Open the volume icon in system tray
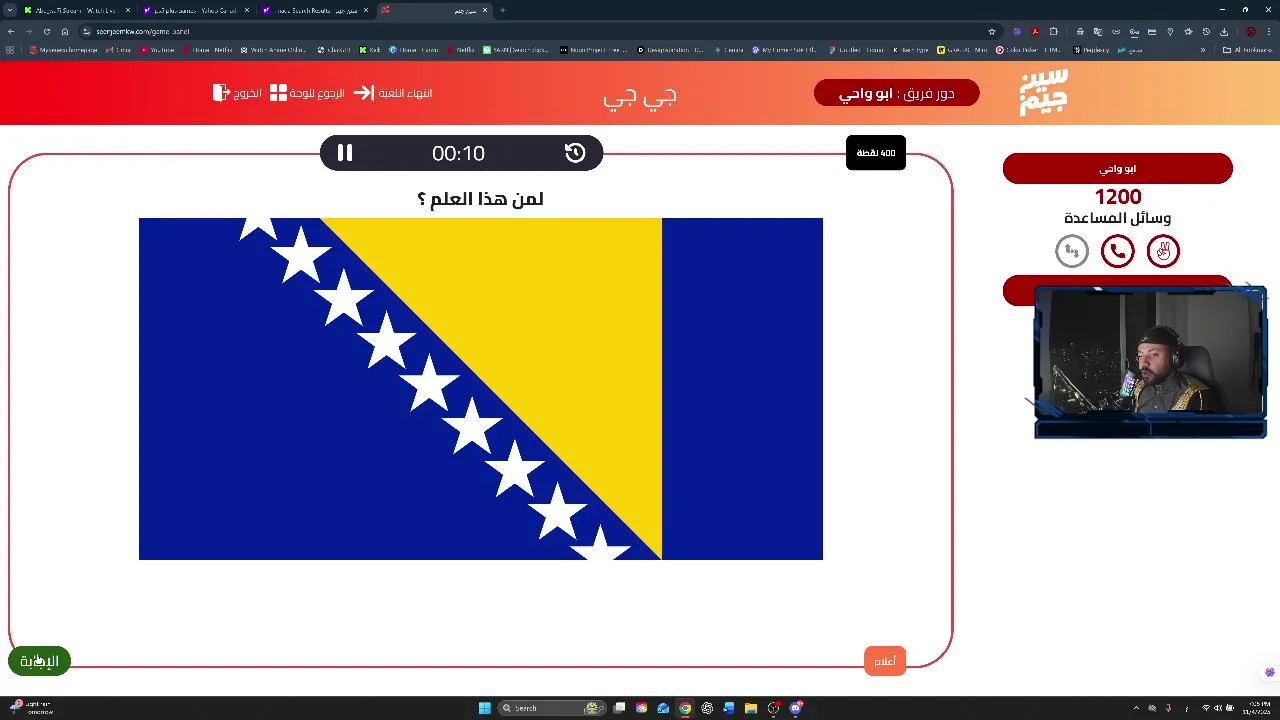Image resolution: width=1280 pixels, height=720 pixels. click(x=1218, y=708)
